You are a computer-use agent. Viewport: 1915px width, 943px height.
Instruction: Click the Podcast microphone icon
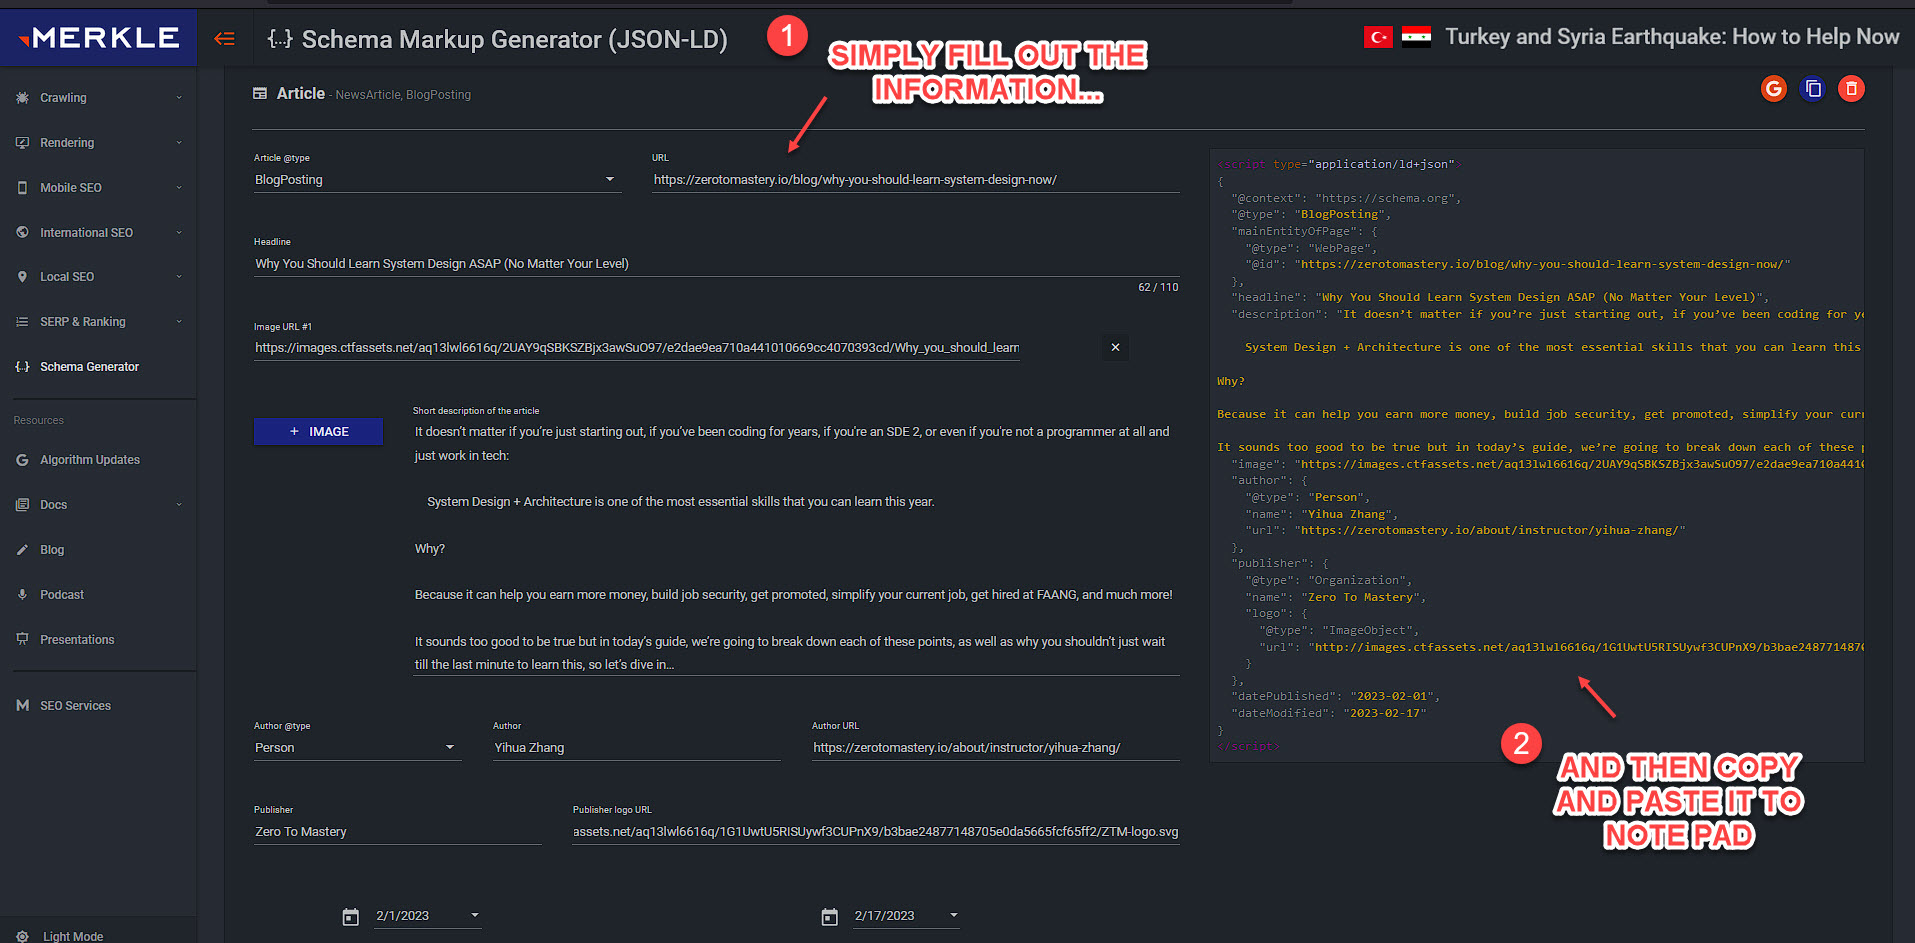(22, 595)
